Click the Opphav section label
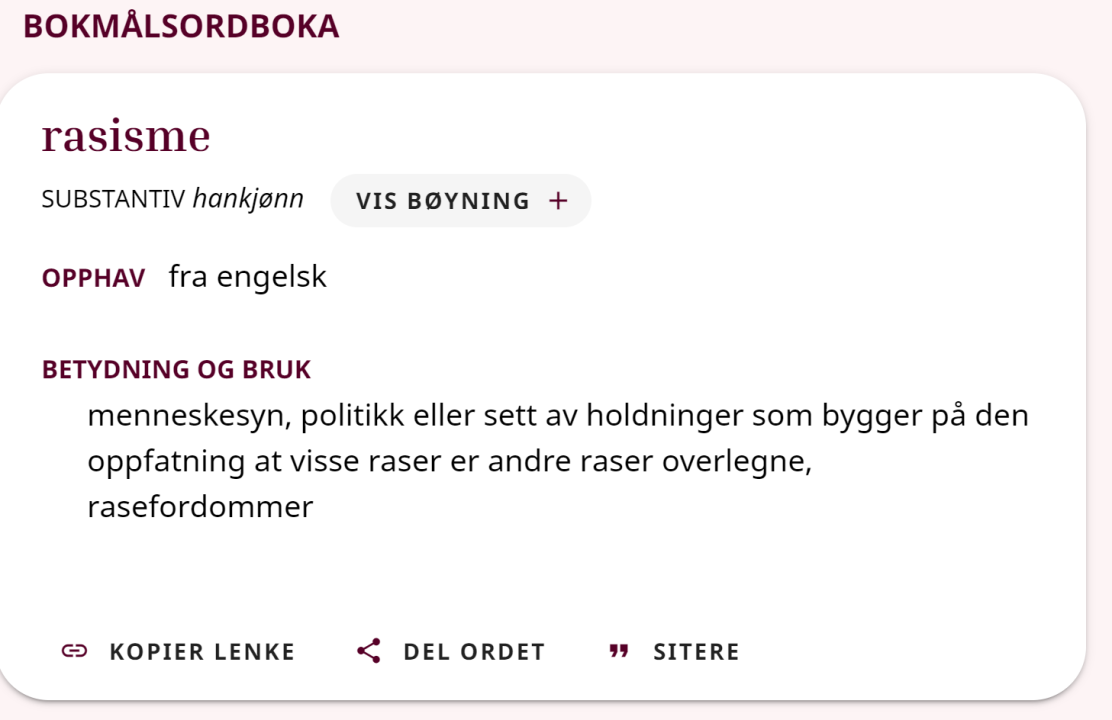Viewport: 1112px width, 720px height. tap(94, 277)
